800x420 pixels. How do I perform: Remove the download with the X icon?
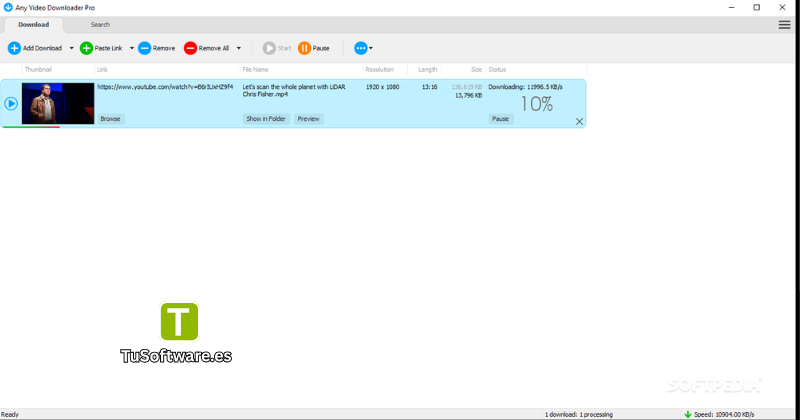579,121
